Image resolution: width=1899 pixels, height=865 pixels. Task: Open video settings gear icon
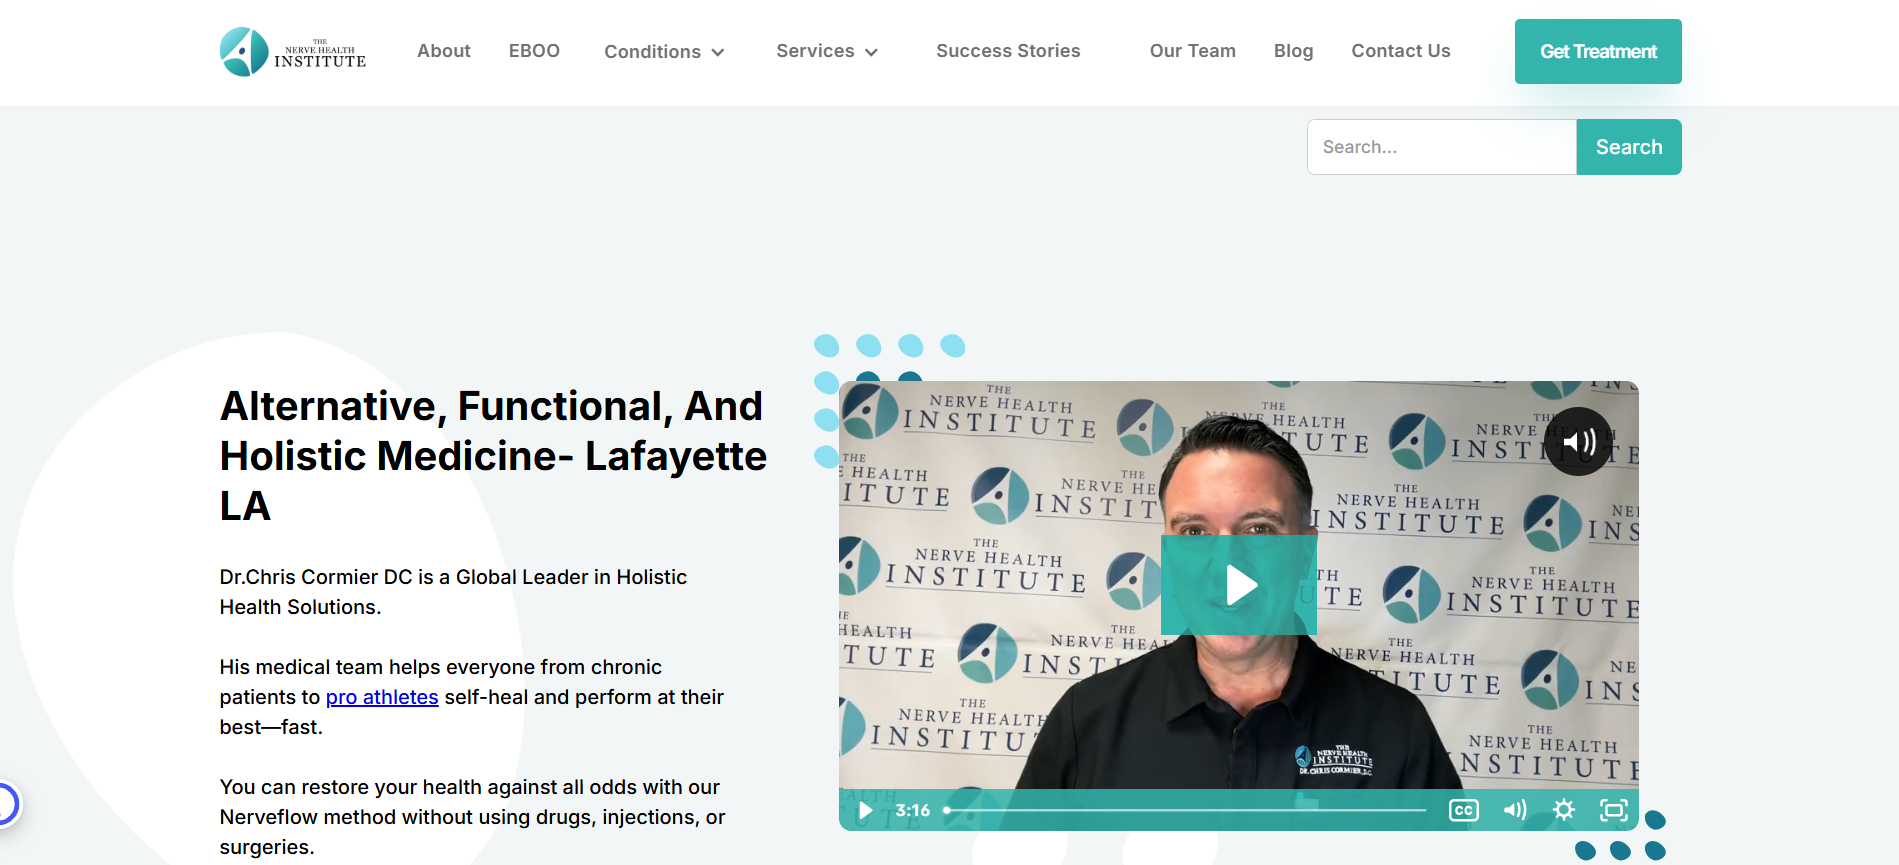[1564, 810]
